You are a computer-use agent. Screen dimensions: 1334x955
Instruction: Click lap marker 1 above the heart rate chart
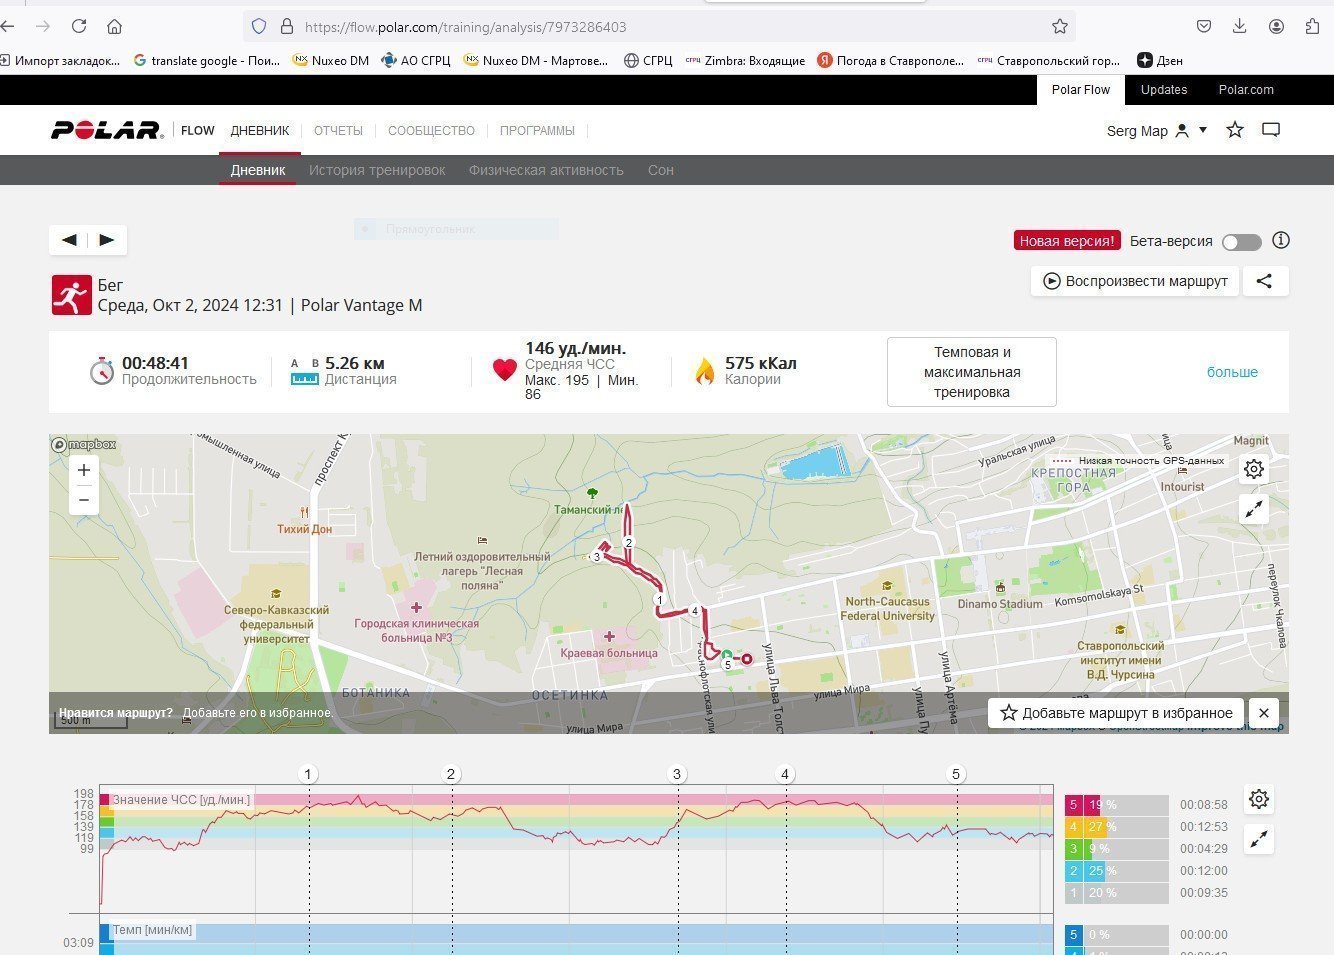tap(308, 774)
